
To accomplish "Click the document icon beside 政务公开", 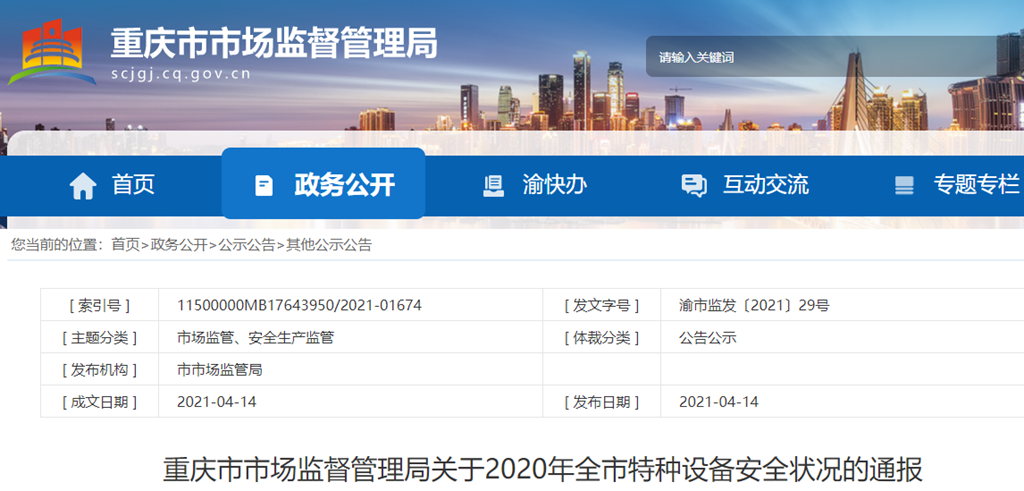I will [x=264, y=186].
